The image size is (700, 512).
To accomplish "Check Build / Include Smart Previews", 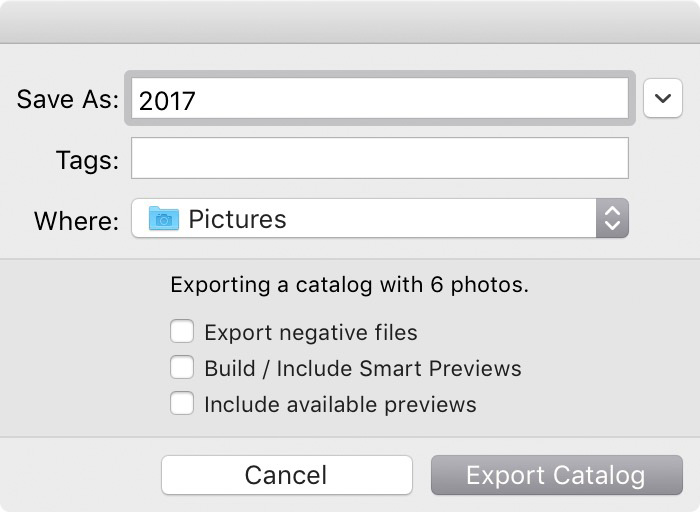I will 182,367.
